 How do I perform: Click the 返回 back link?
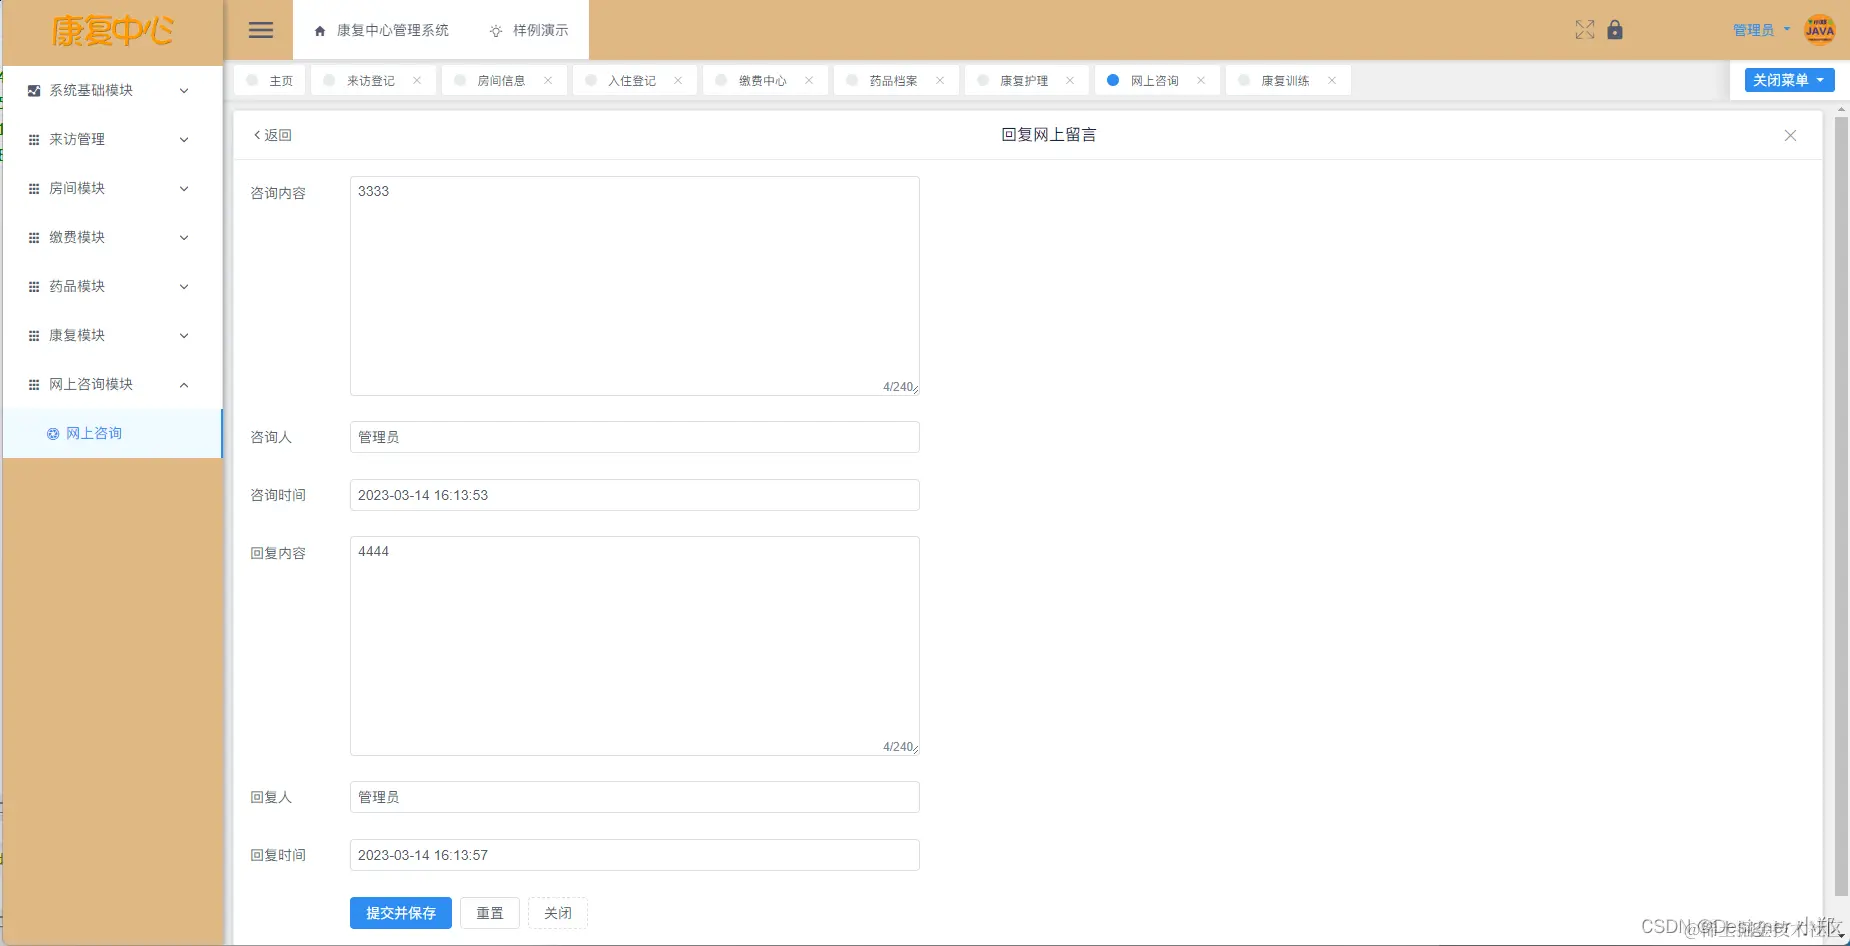coord(272,135)
